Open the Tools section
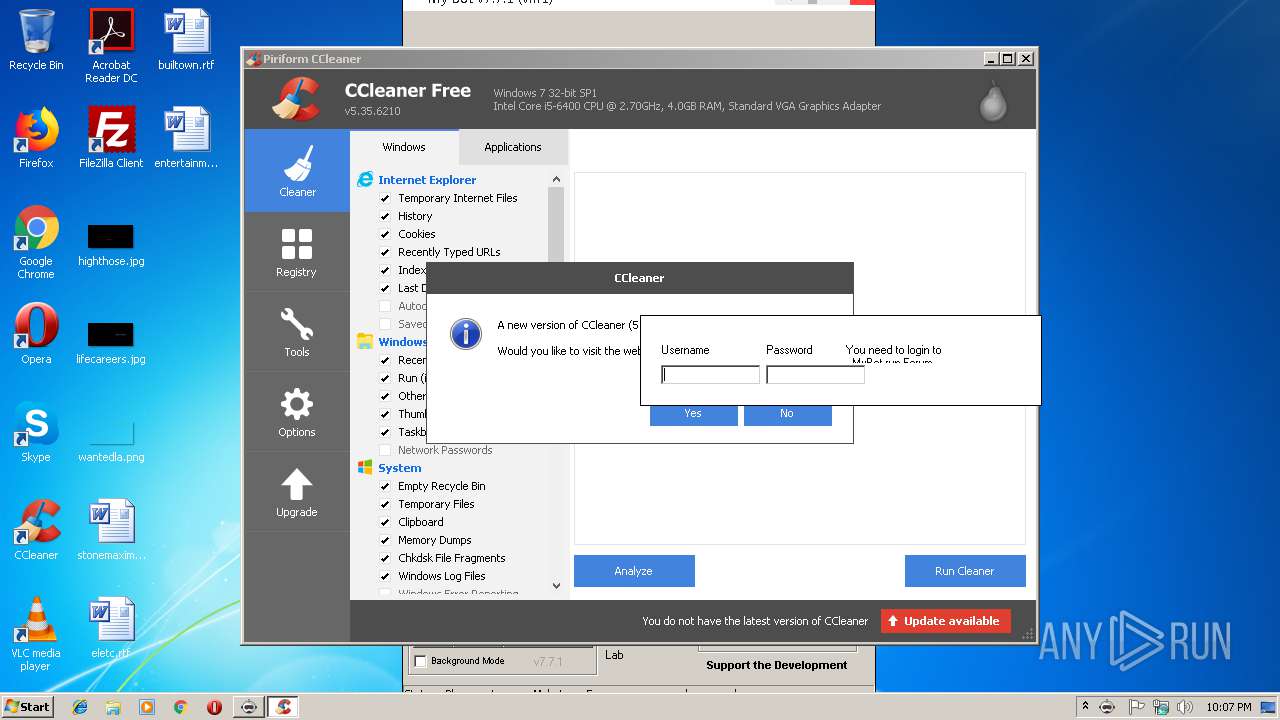This screenshot has width=1280, height=720. 297,332
